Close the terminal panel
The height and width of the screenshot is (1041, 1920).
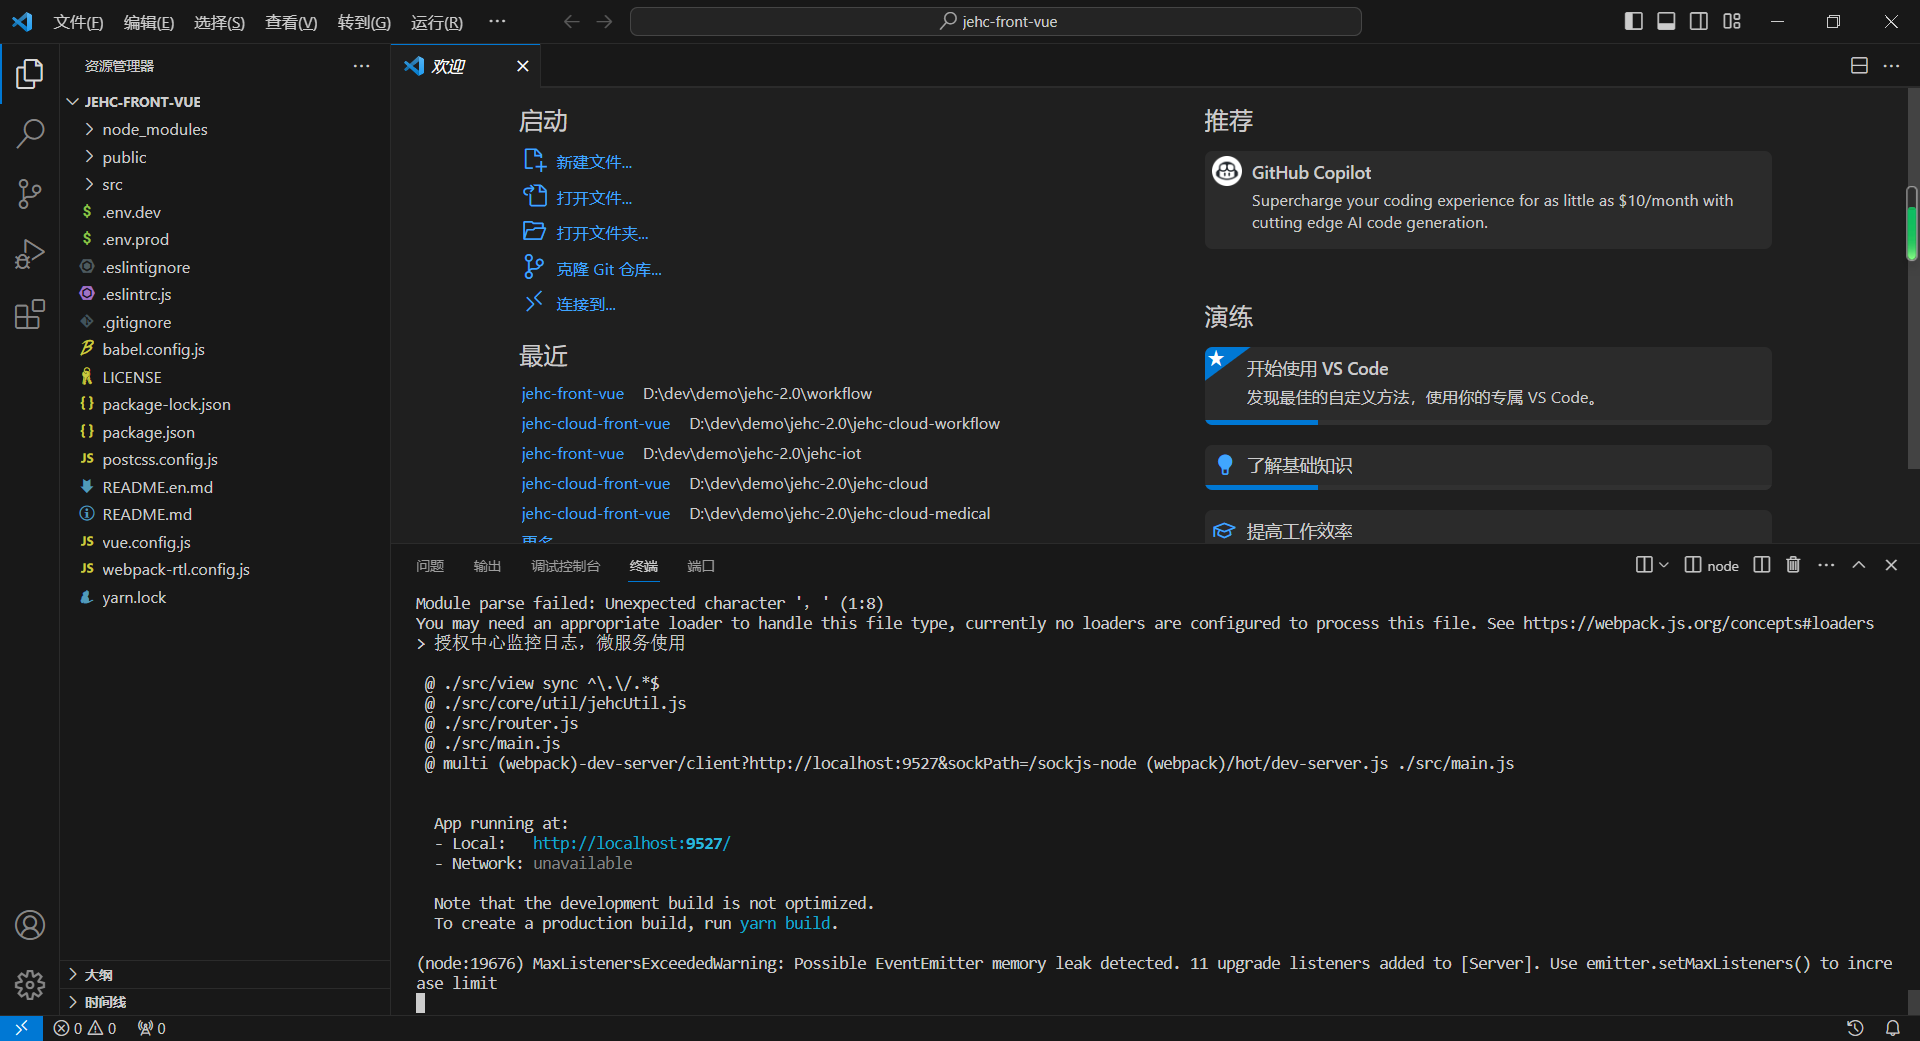point(1891,565)
